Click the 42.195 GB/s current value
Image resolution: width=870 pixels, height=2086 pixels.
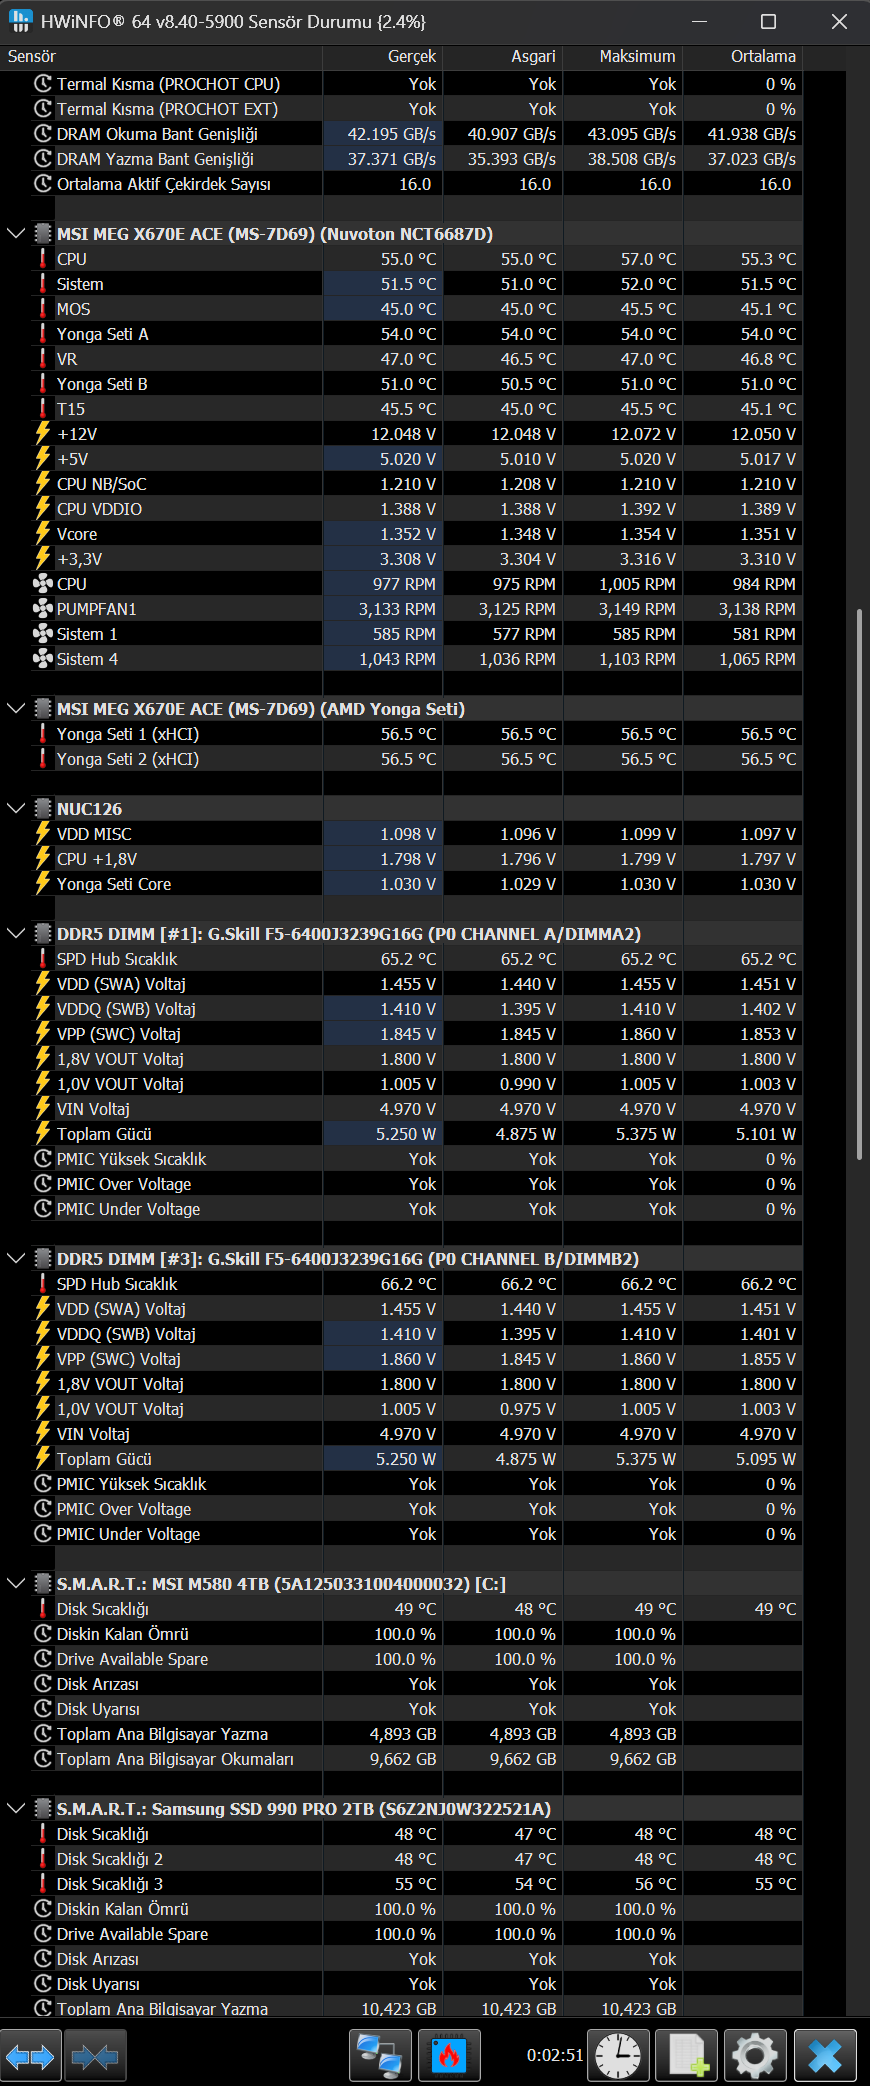point(391,134)
